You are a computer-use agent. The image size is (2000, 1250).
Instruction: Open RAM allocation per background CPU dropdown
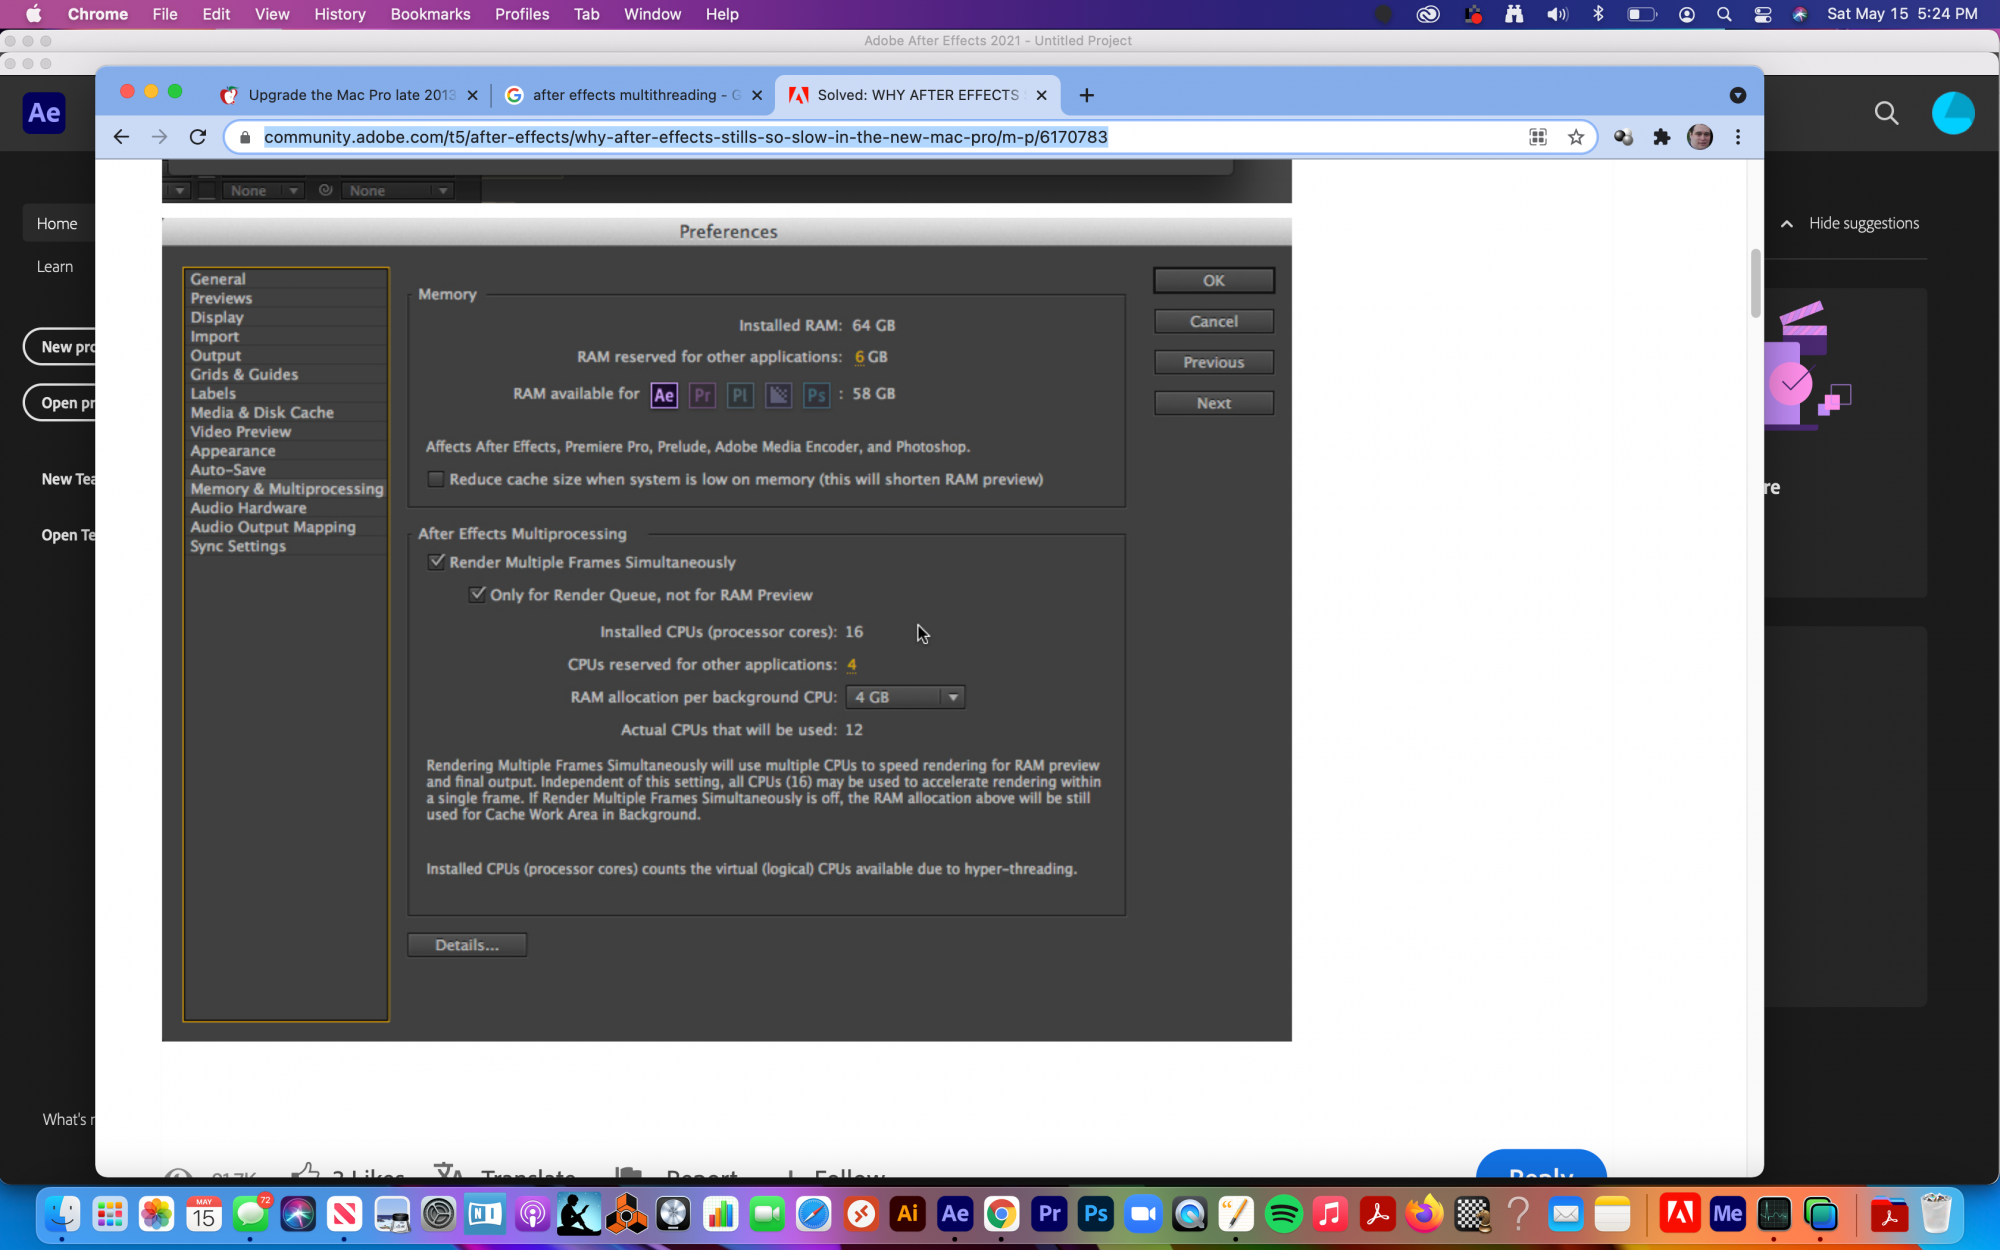(x=905, y=697)
